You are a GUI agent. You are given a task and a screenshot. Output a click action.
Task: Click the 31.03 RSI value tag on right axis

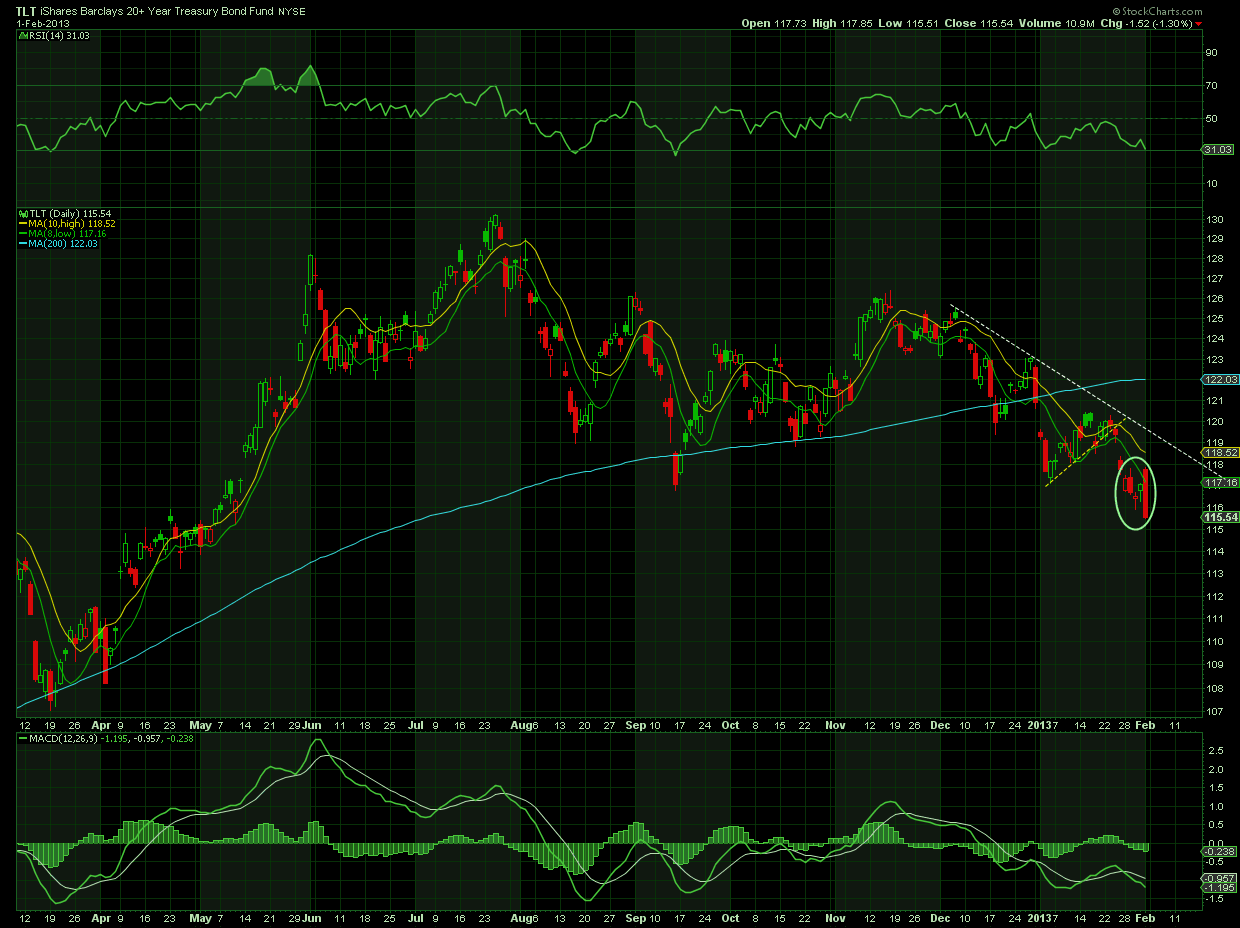pos(1218,150)
